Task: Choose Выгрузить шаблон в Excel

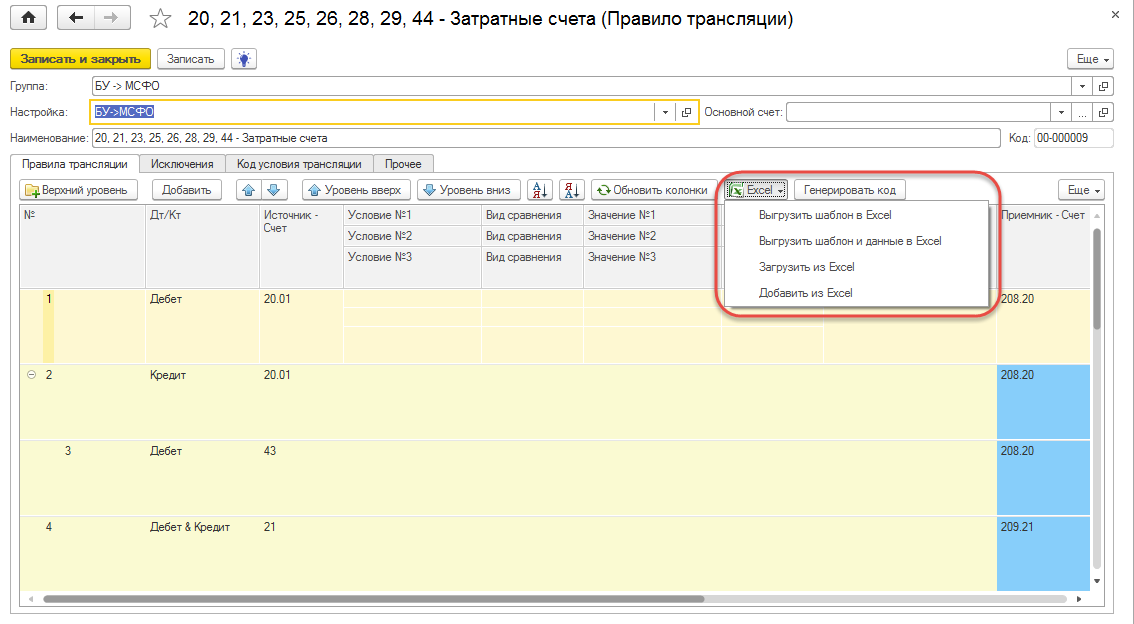Action: tap(824, 215)
